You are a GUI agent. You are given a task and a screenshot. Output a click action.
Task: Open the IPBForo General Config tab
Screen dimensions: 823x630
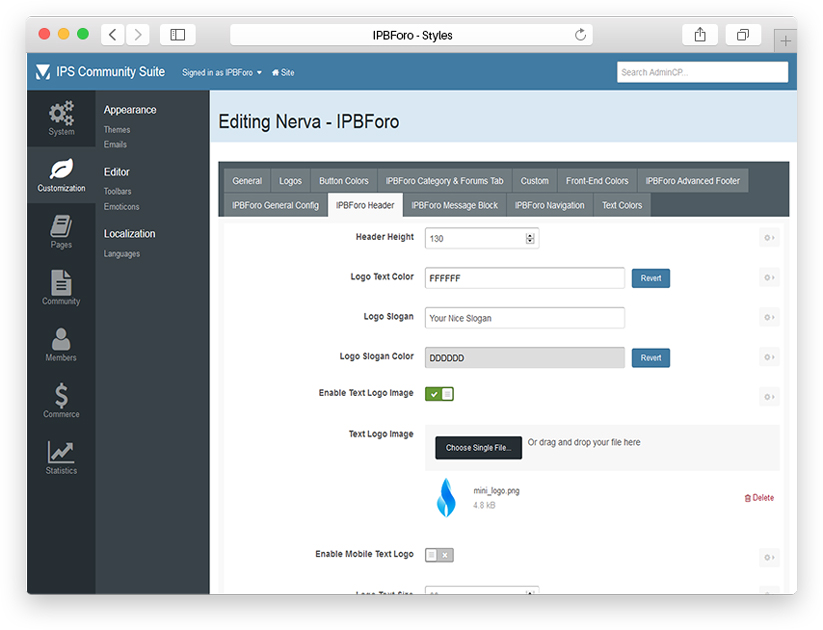(275, 205)
